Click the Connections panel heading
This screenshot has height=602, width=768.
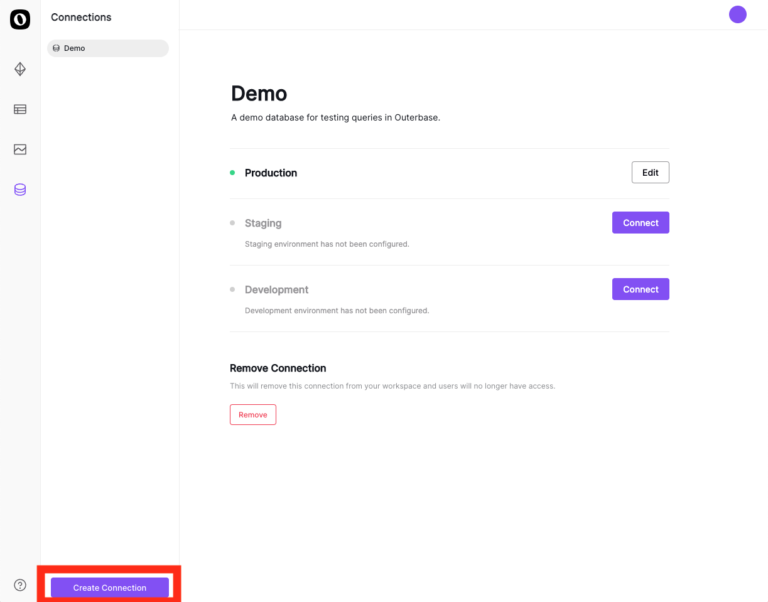81,17
